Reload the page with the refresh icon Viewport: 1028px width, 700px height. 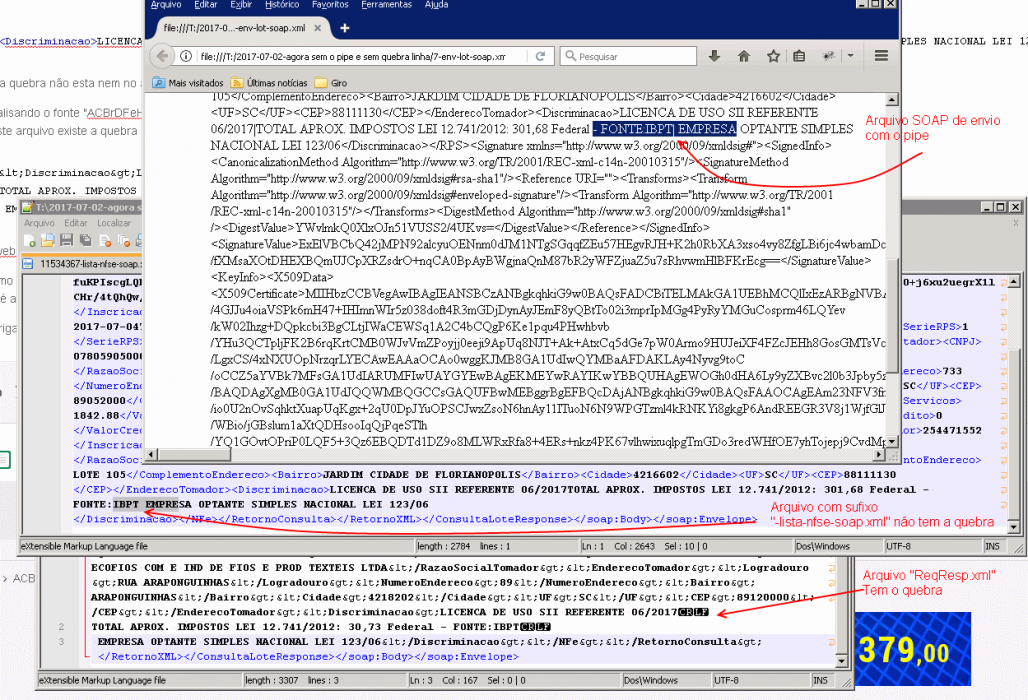coord(540,56)
